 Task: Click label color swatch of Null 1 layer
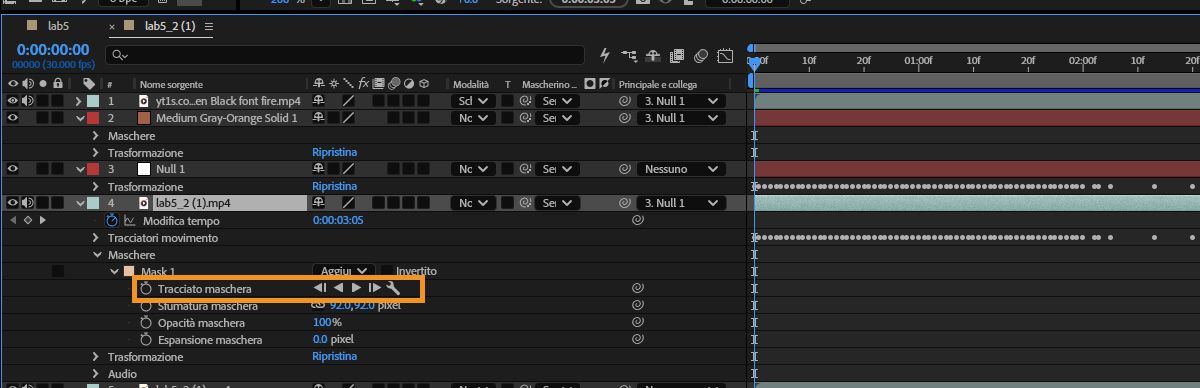point(93,169)
